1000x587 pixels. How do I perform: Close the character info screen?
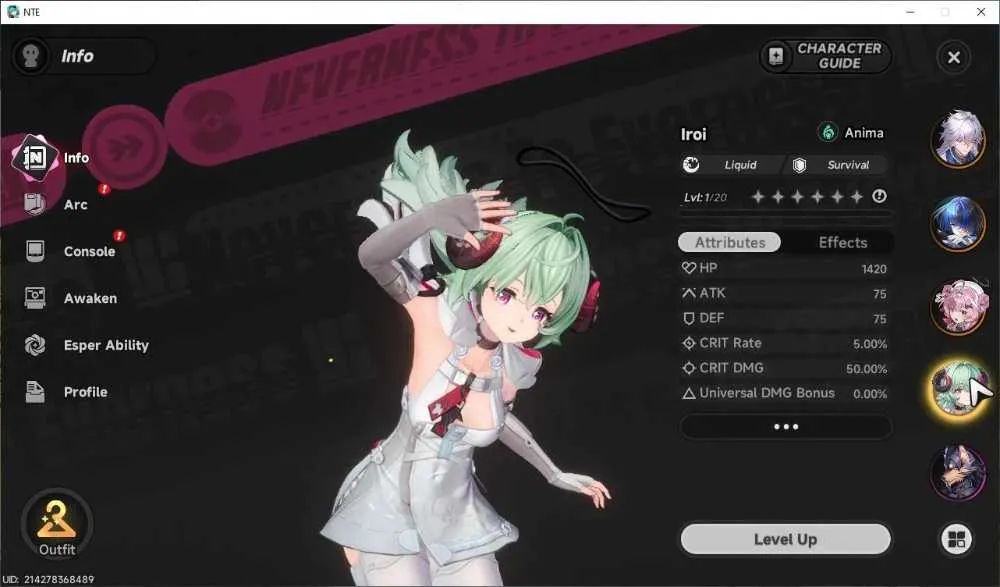click(x=953, y=57)
